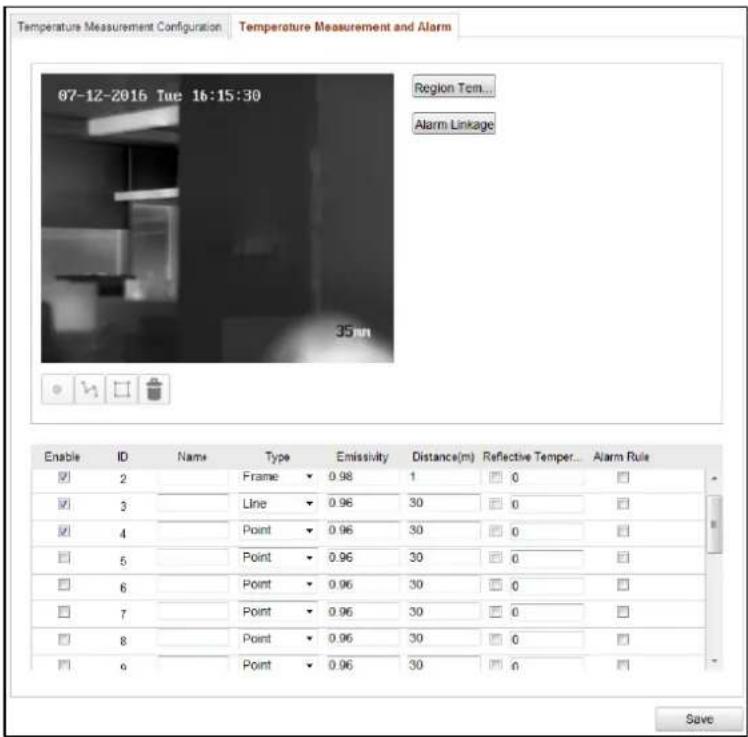The width and height of the screenshot is (748, 737).
Task: Click Name field for ID 3
Action: click(193, 503)
